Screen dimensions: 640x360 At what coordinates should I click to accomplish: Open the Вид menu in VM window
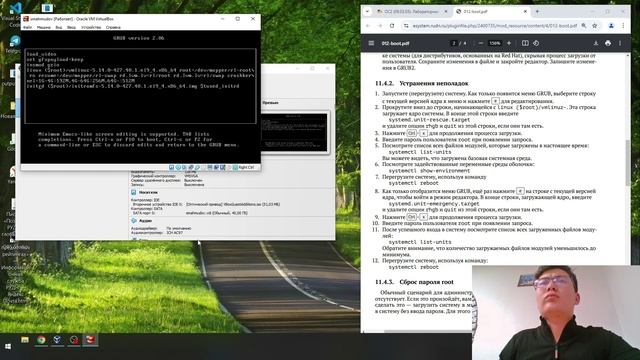[x=59, y=27]
